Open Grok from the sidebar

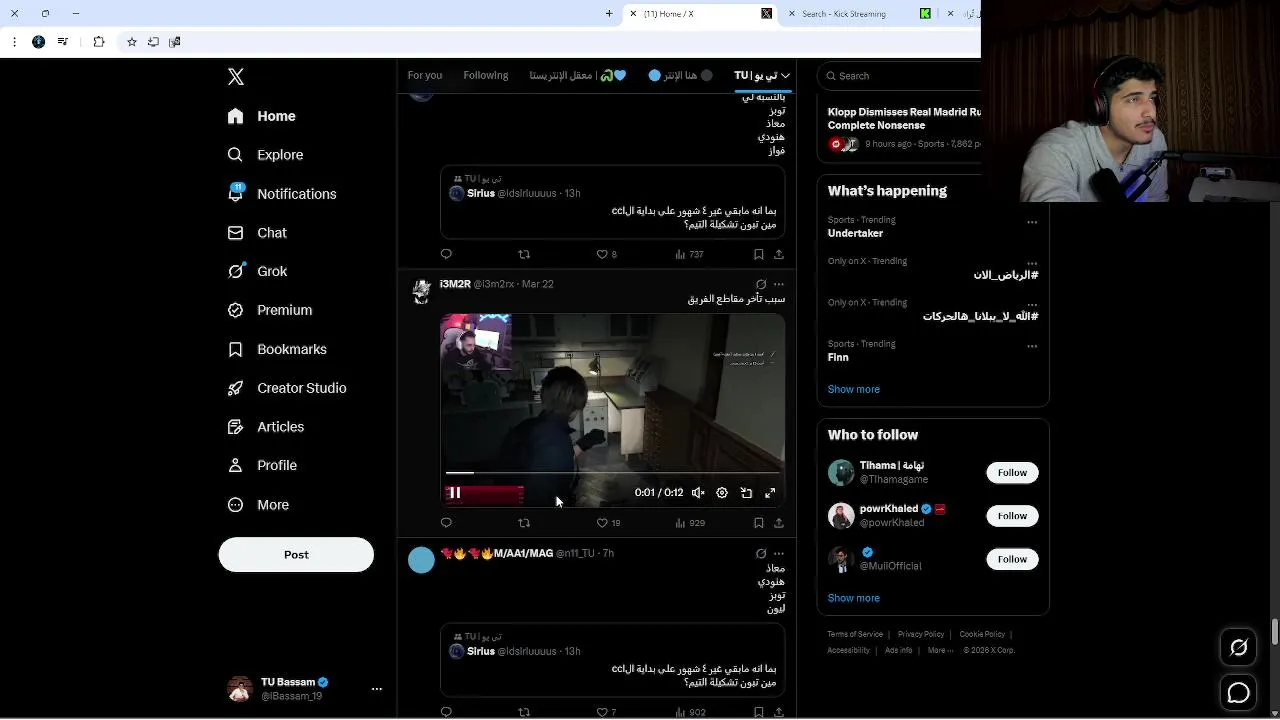(257, 271)
